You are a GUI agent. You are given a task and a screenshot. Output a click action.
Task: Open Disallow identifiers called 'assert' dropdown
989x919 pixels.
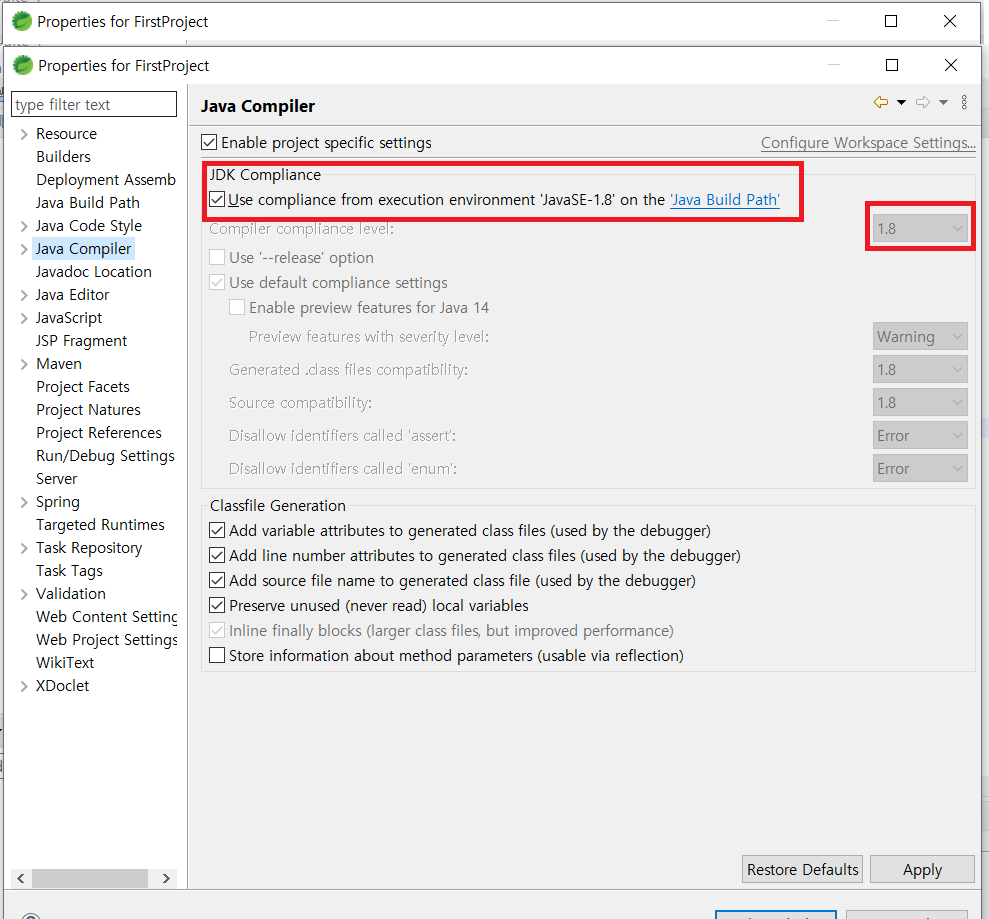click(x=920, y=435)
